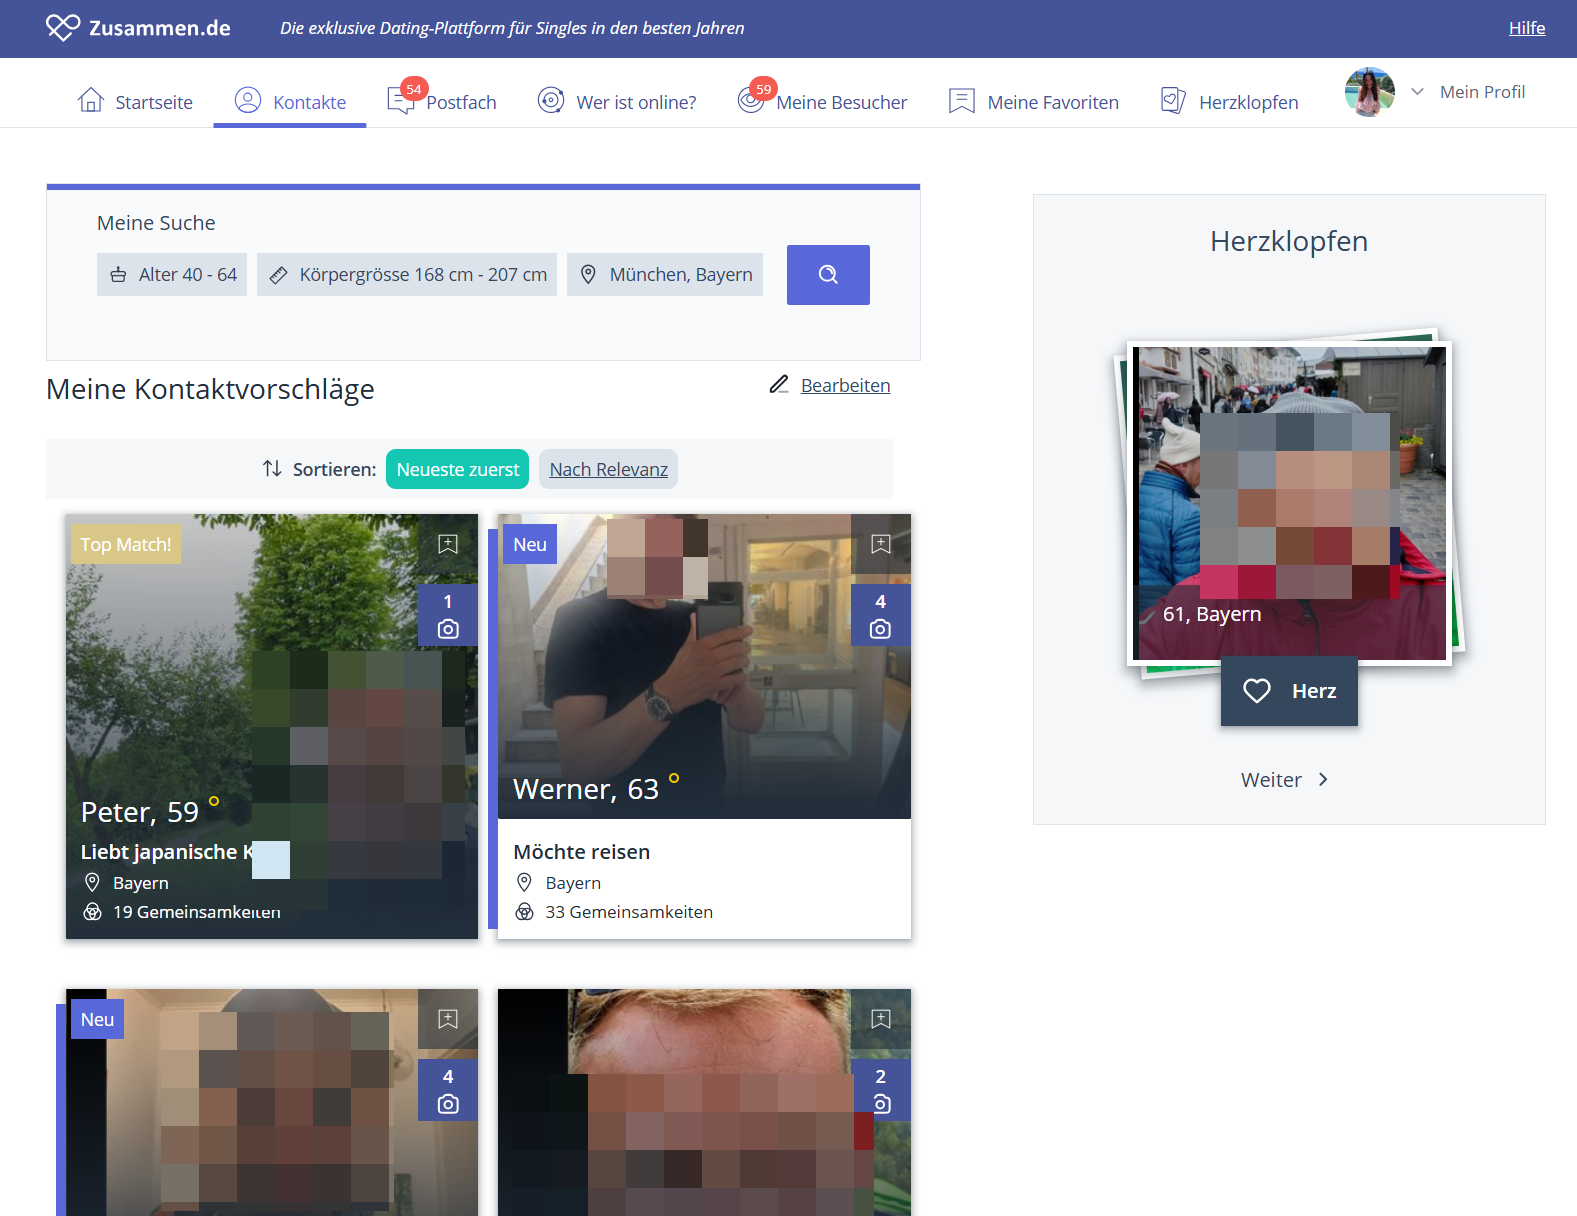Click the Mein Profil label

(1482, 92)
